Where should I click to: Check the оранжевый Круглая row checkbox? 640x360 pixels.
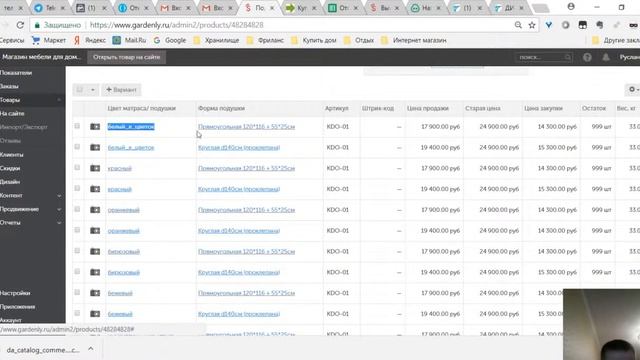click(x=77, y=230)
